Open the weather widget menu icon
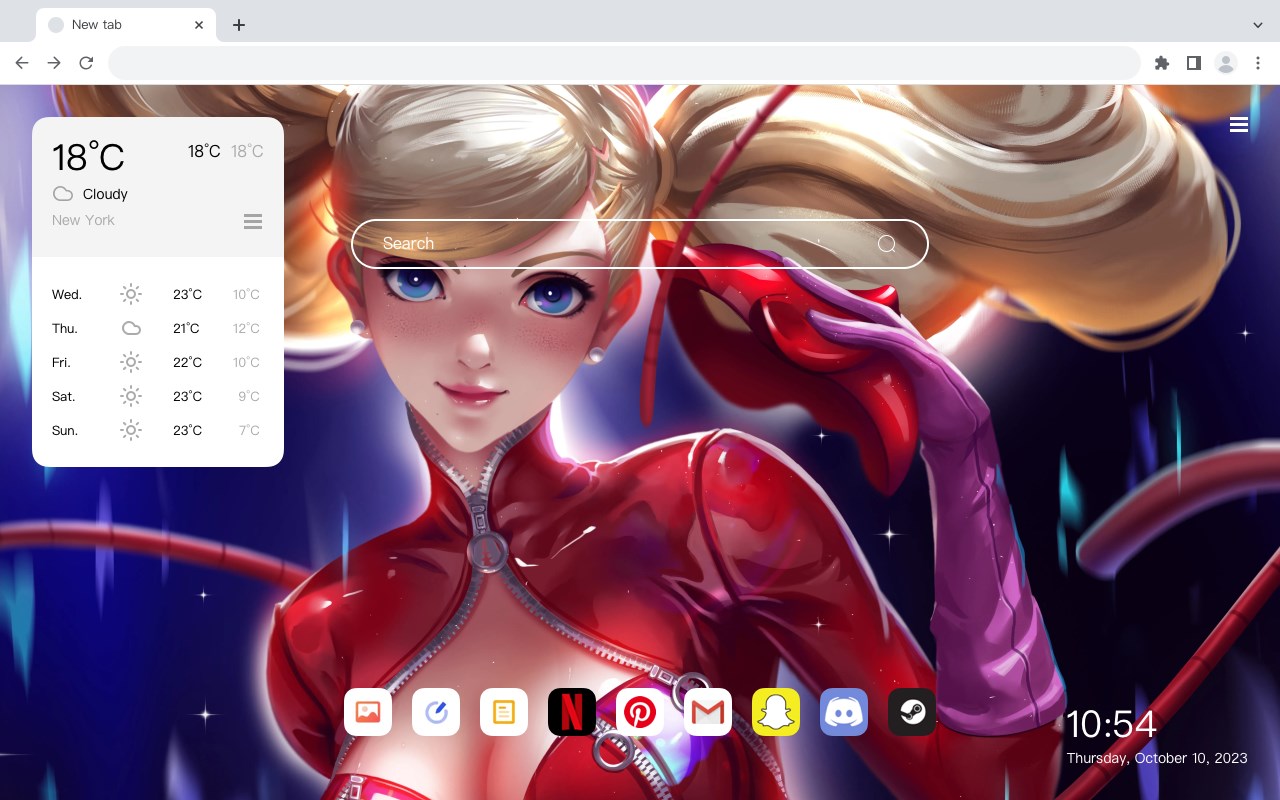The image size is (1280, 800). 253,221
